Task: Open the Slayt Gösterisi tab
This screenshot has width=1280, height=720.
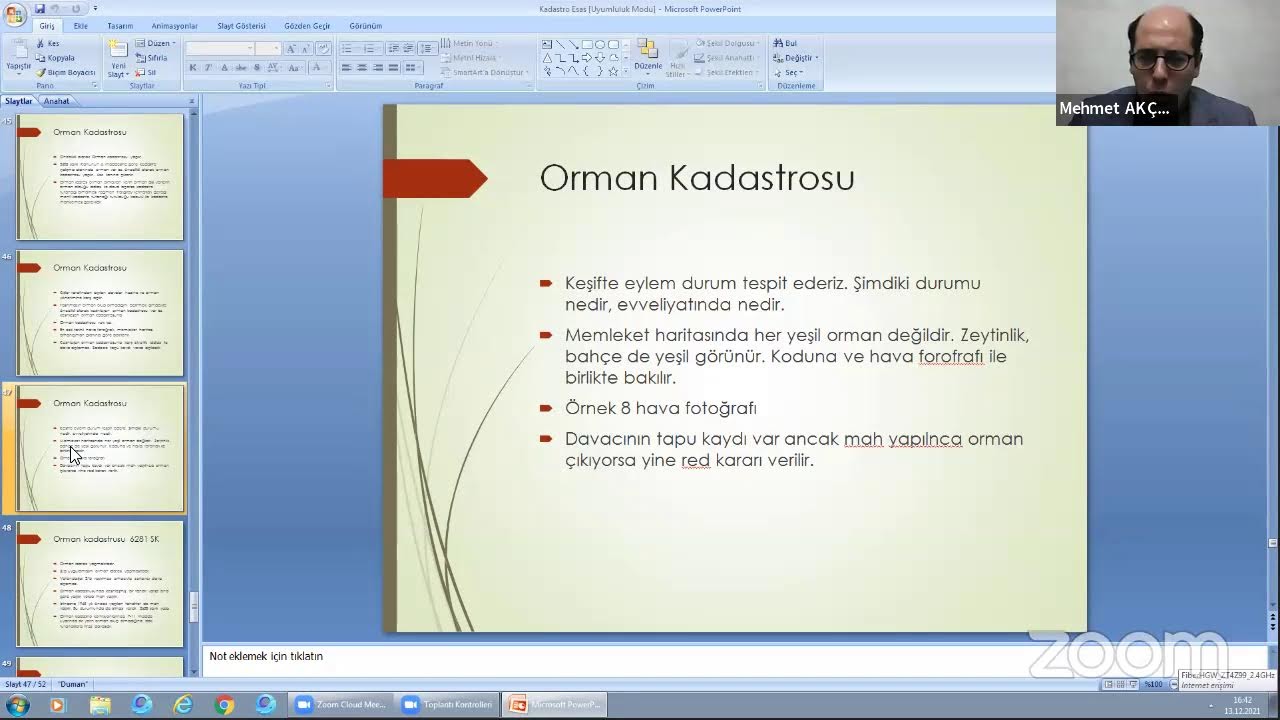Action: (241, 26)
